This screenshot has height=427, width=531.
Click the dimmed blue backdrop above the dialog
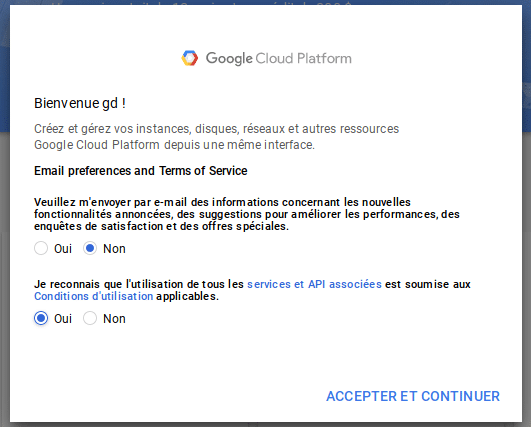coord(264,2)
